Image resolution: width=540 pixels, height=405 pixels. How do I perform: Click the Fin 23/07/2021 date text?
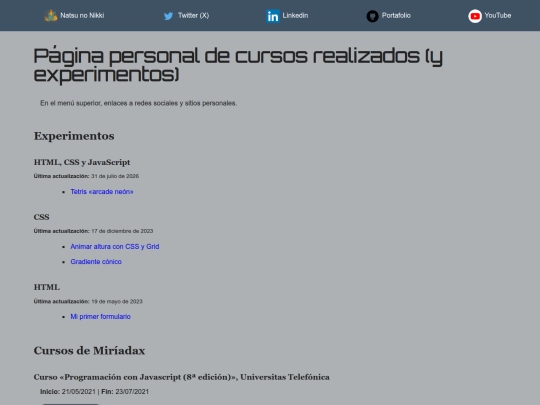click(125, 392)
